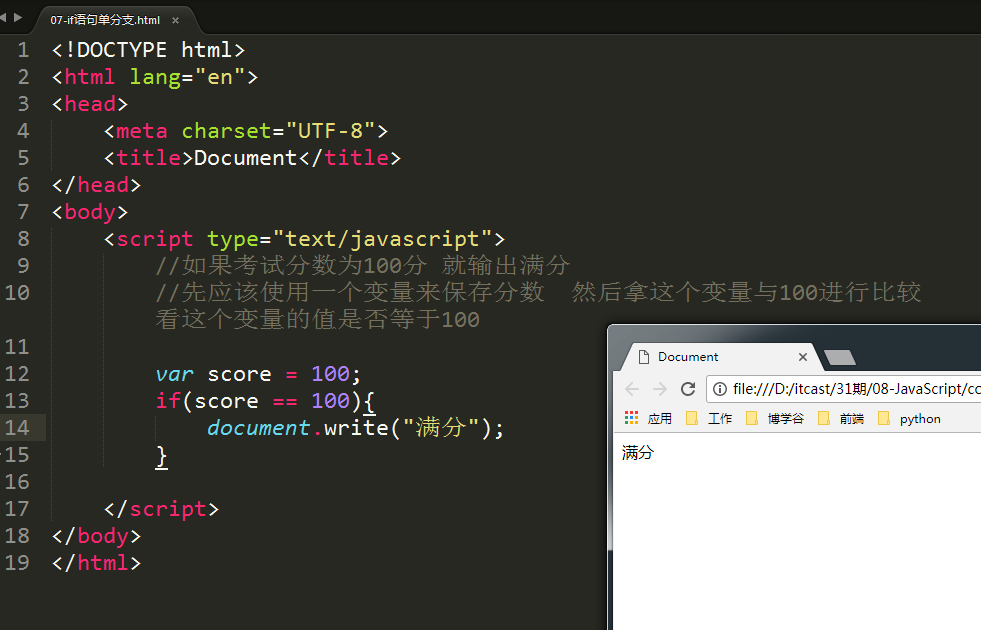Click line number 14 in the gutter
This screenshot has height=630, width=981.
coord(17,428)
